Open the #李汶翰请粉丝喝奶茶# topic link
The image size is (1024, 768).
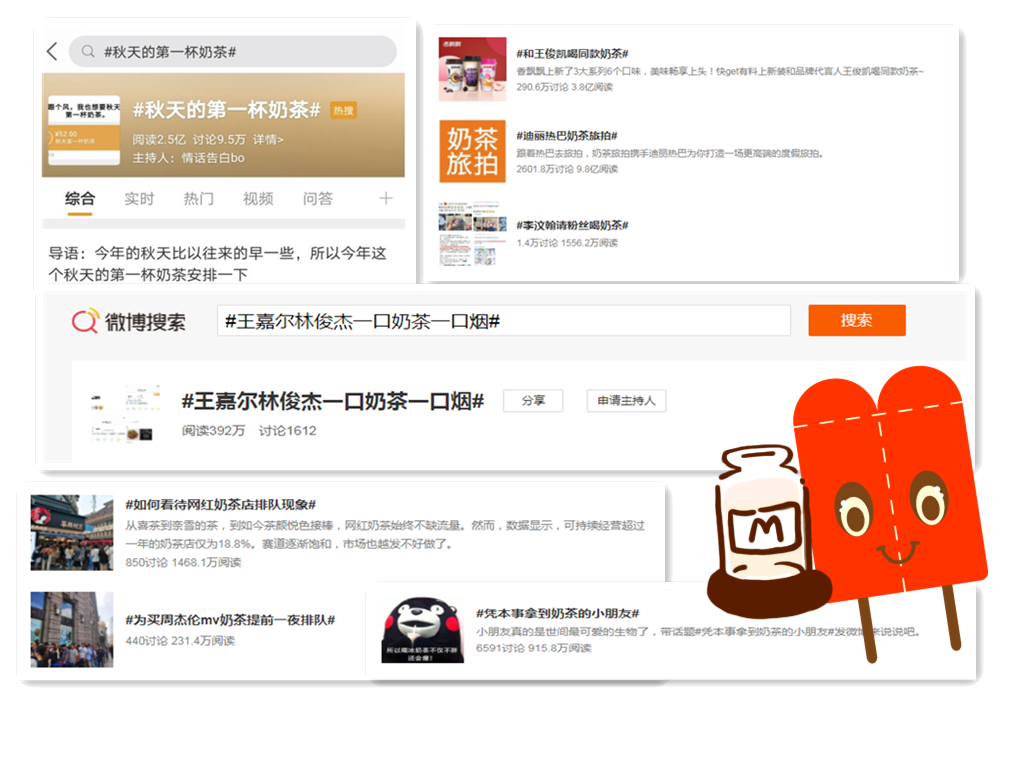click(x=572, y=225)
